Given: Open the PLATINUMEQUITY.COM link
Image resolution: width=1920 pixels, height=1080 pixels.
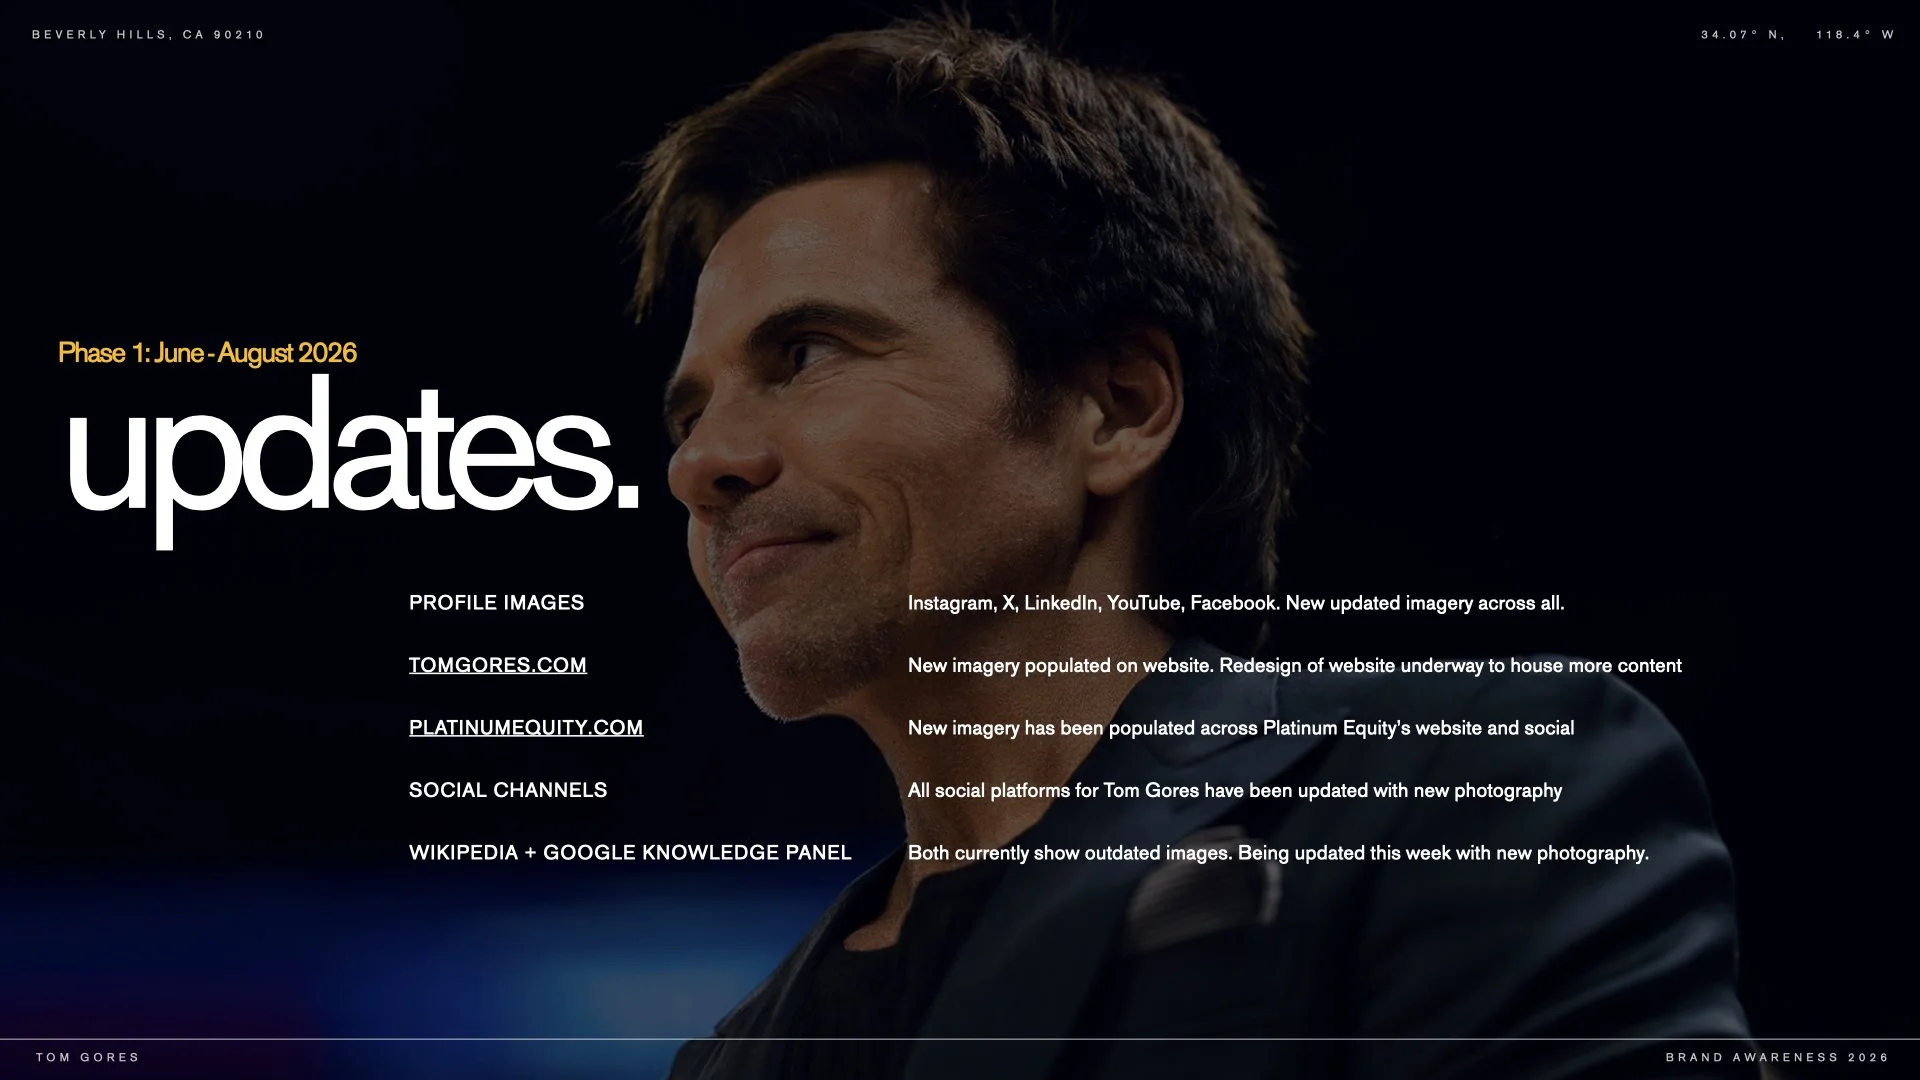Looking at the screenshot, I should click(x=526, y=728).
